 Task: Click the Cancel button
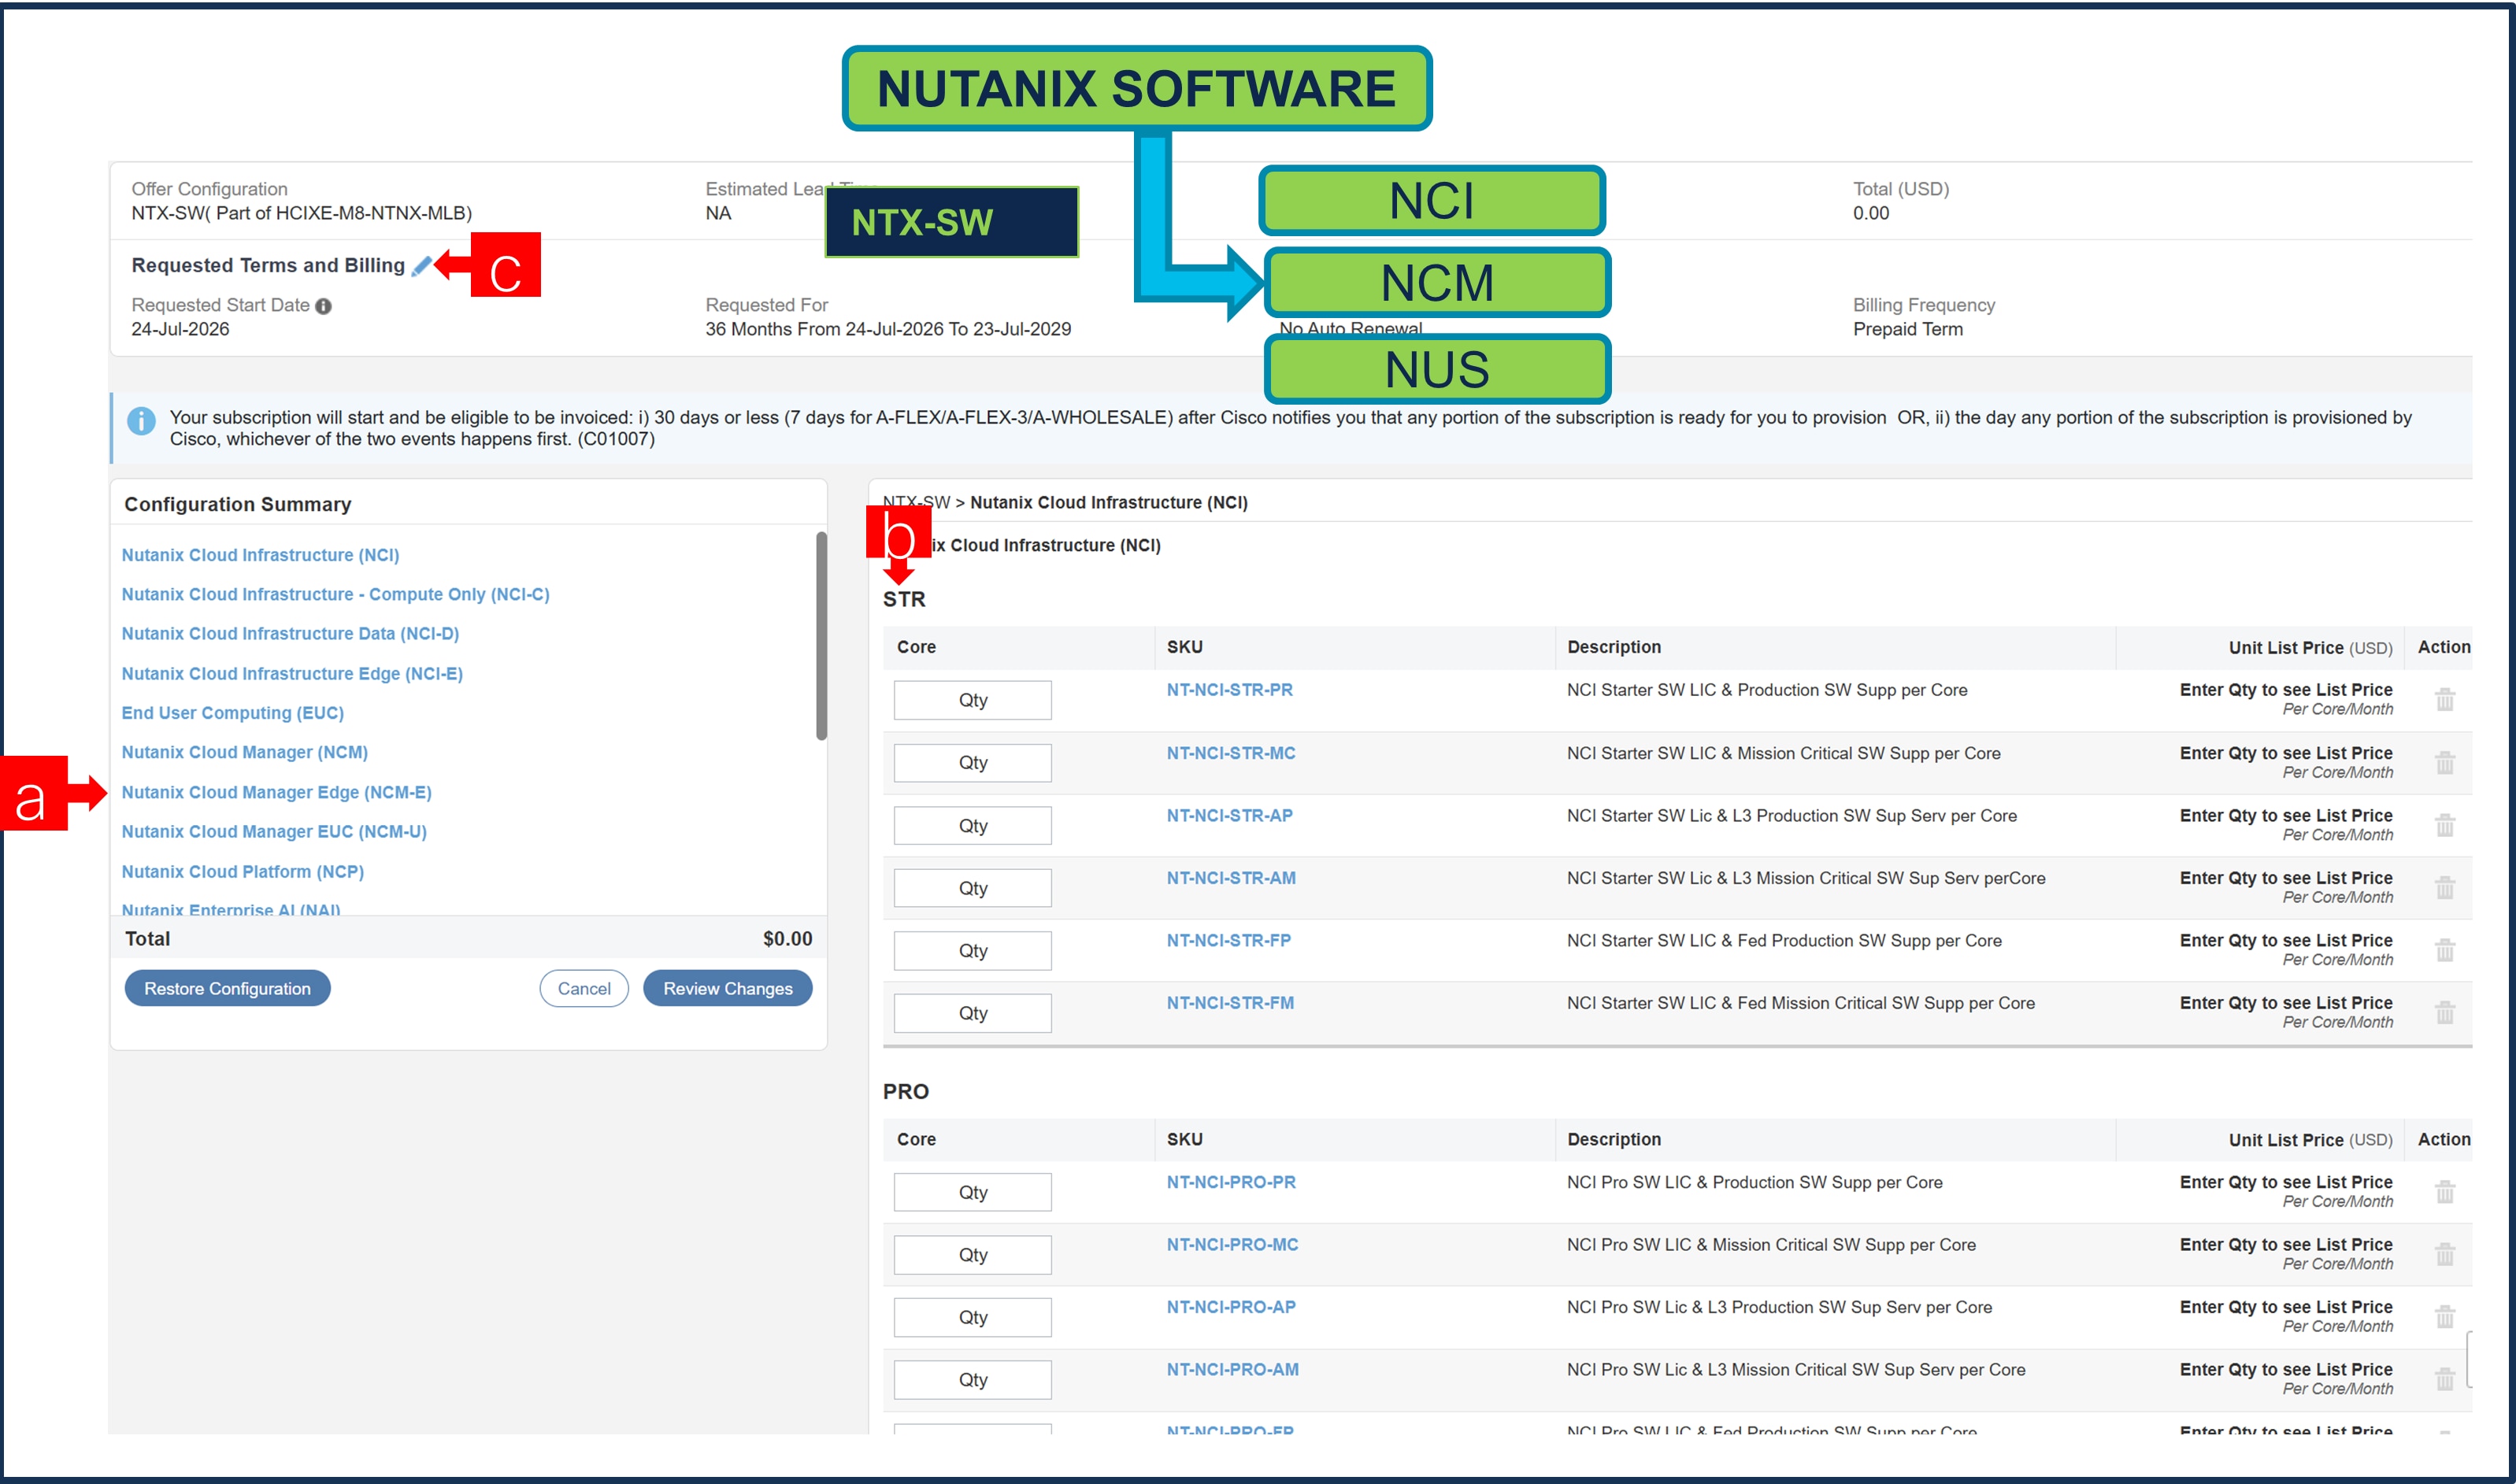coord(584,988)
